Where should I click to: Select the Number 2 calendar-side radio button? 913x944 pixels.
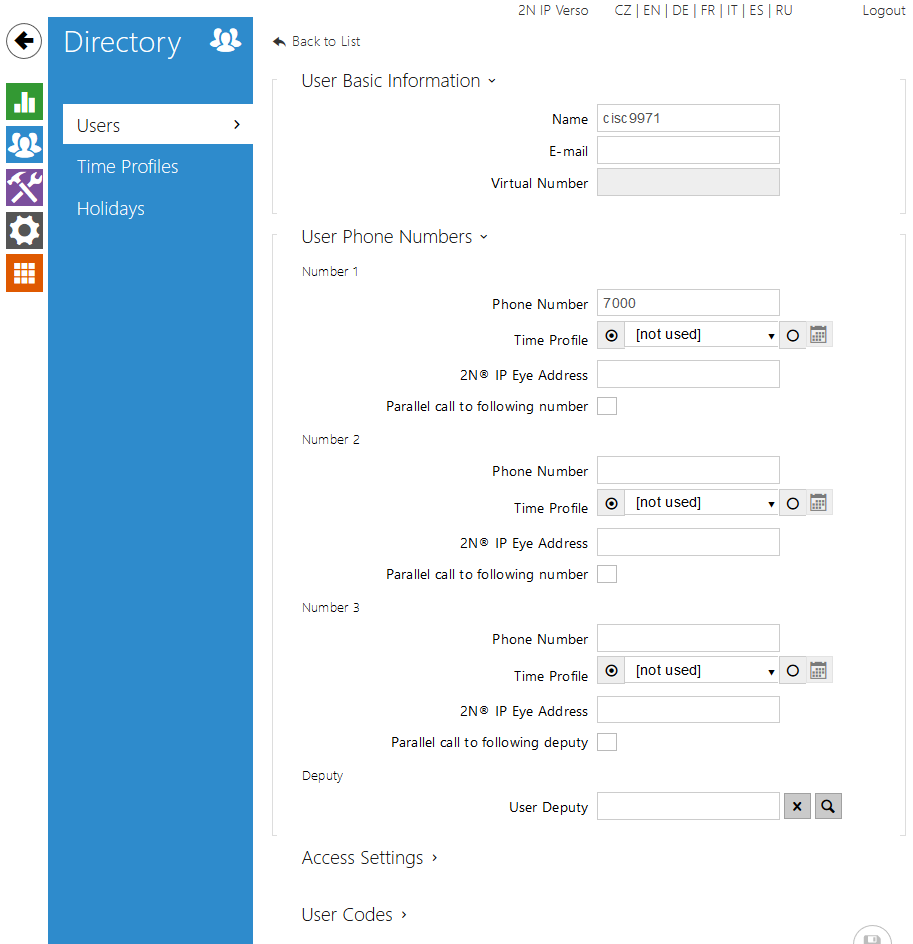point(793,503)
